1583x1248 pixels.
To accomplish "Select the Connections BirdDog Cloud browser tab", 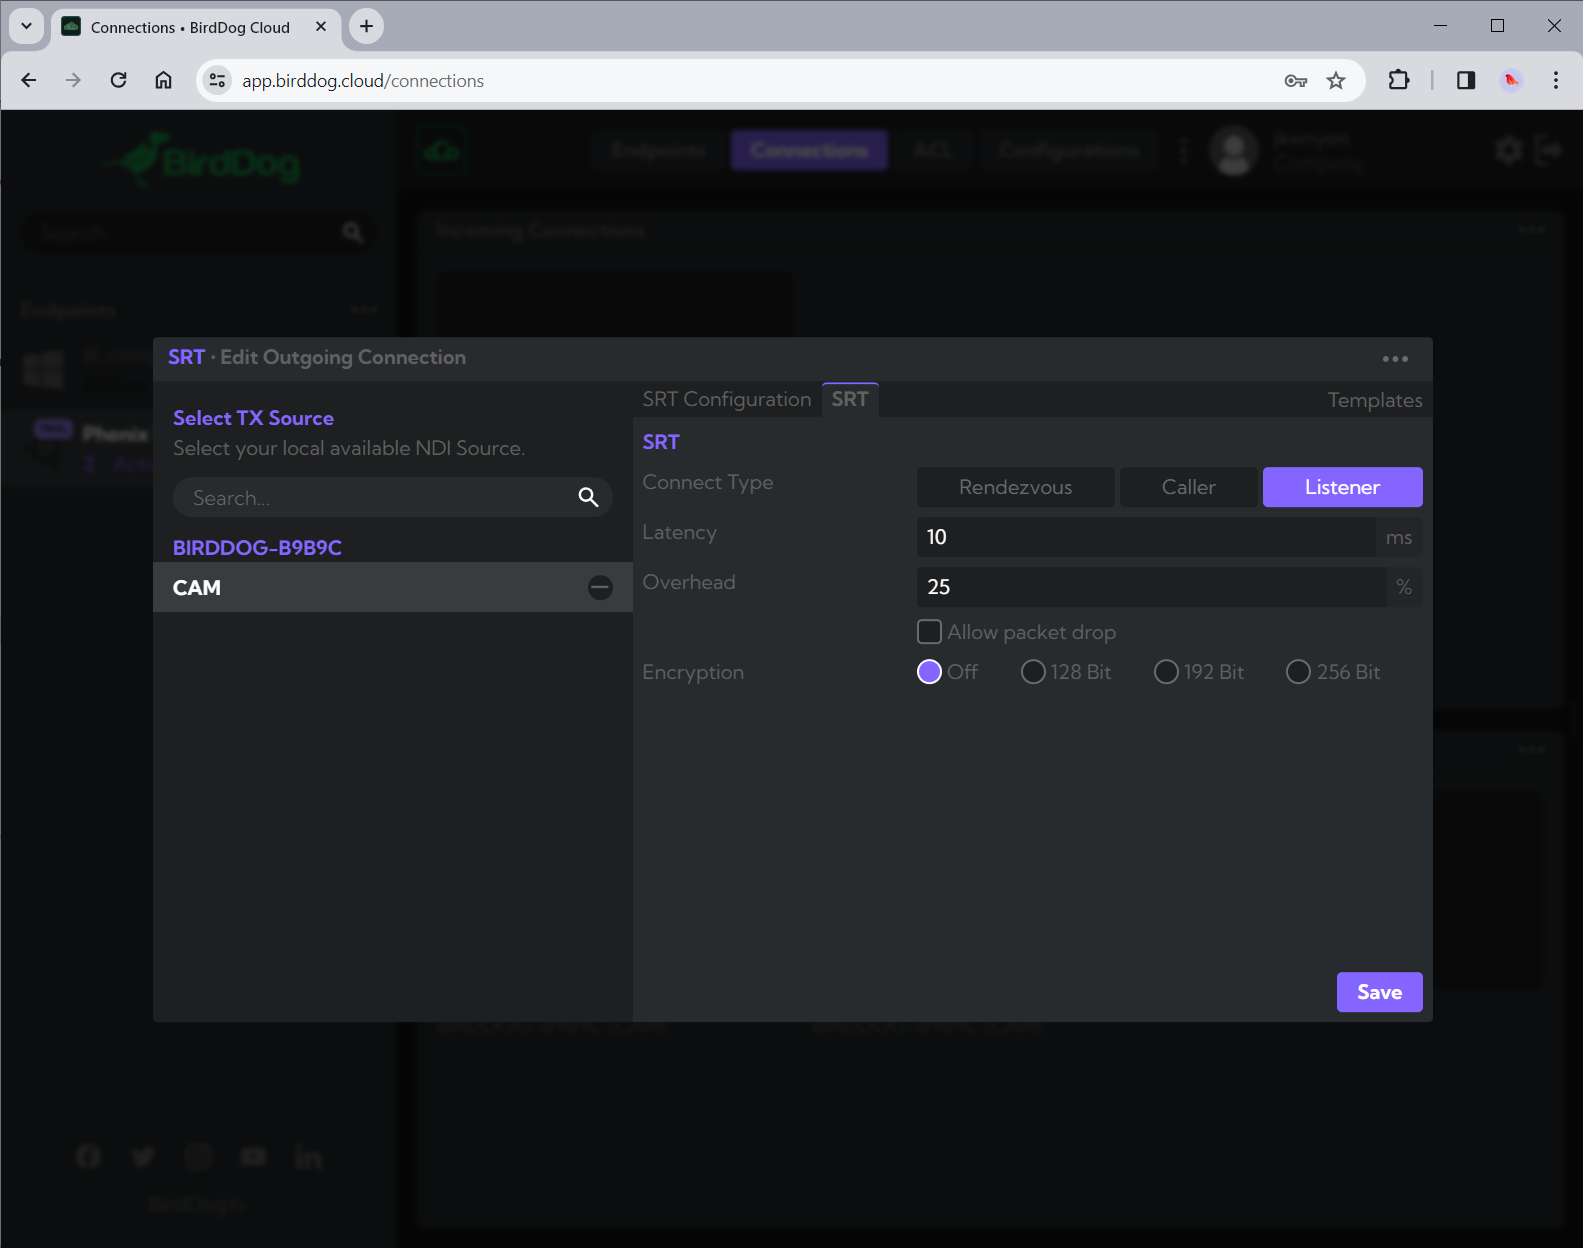I will (195, 27).
